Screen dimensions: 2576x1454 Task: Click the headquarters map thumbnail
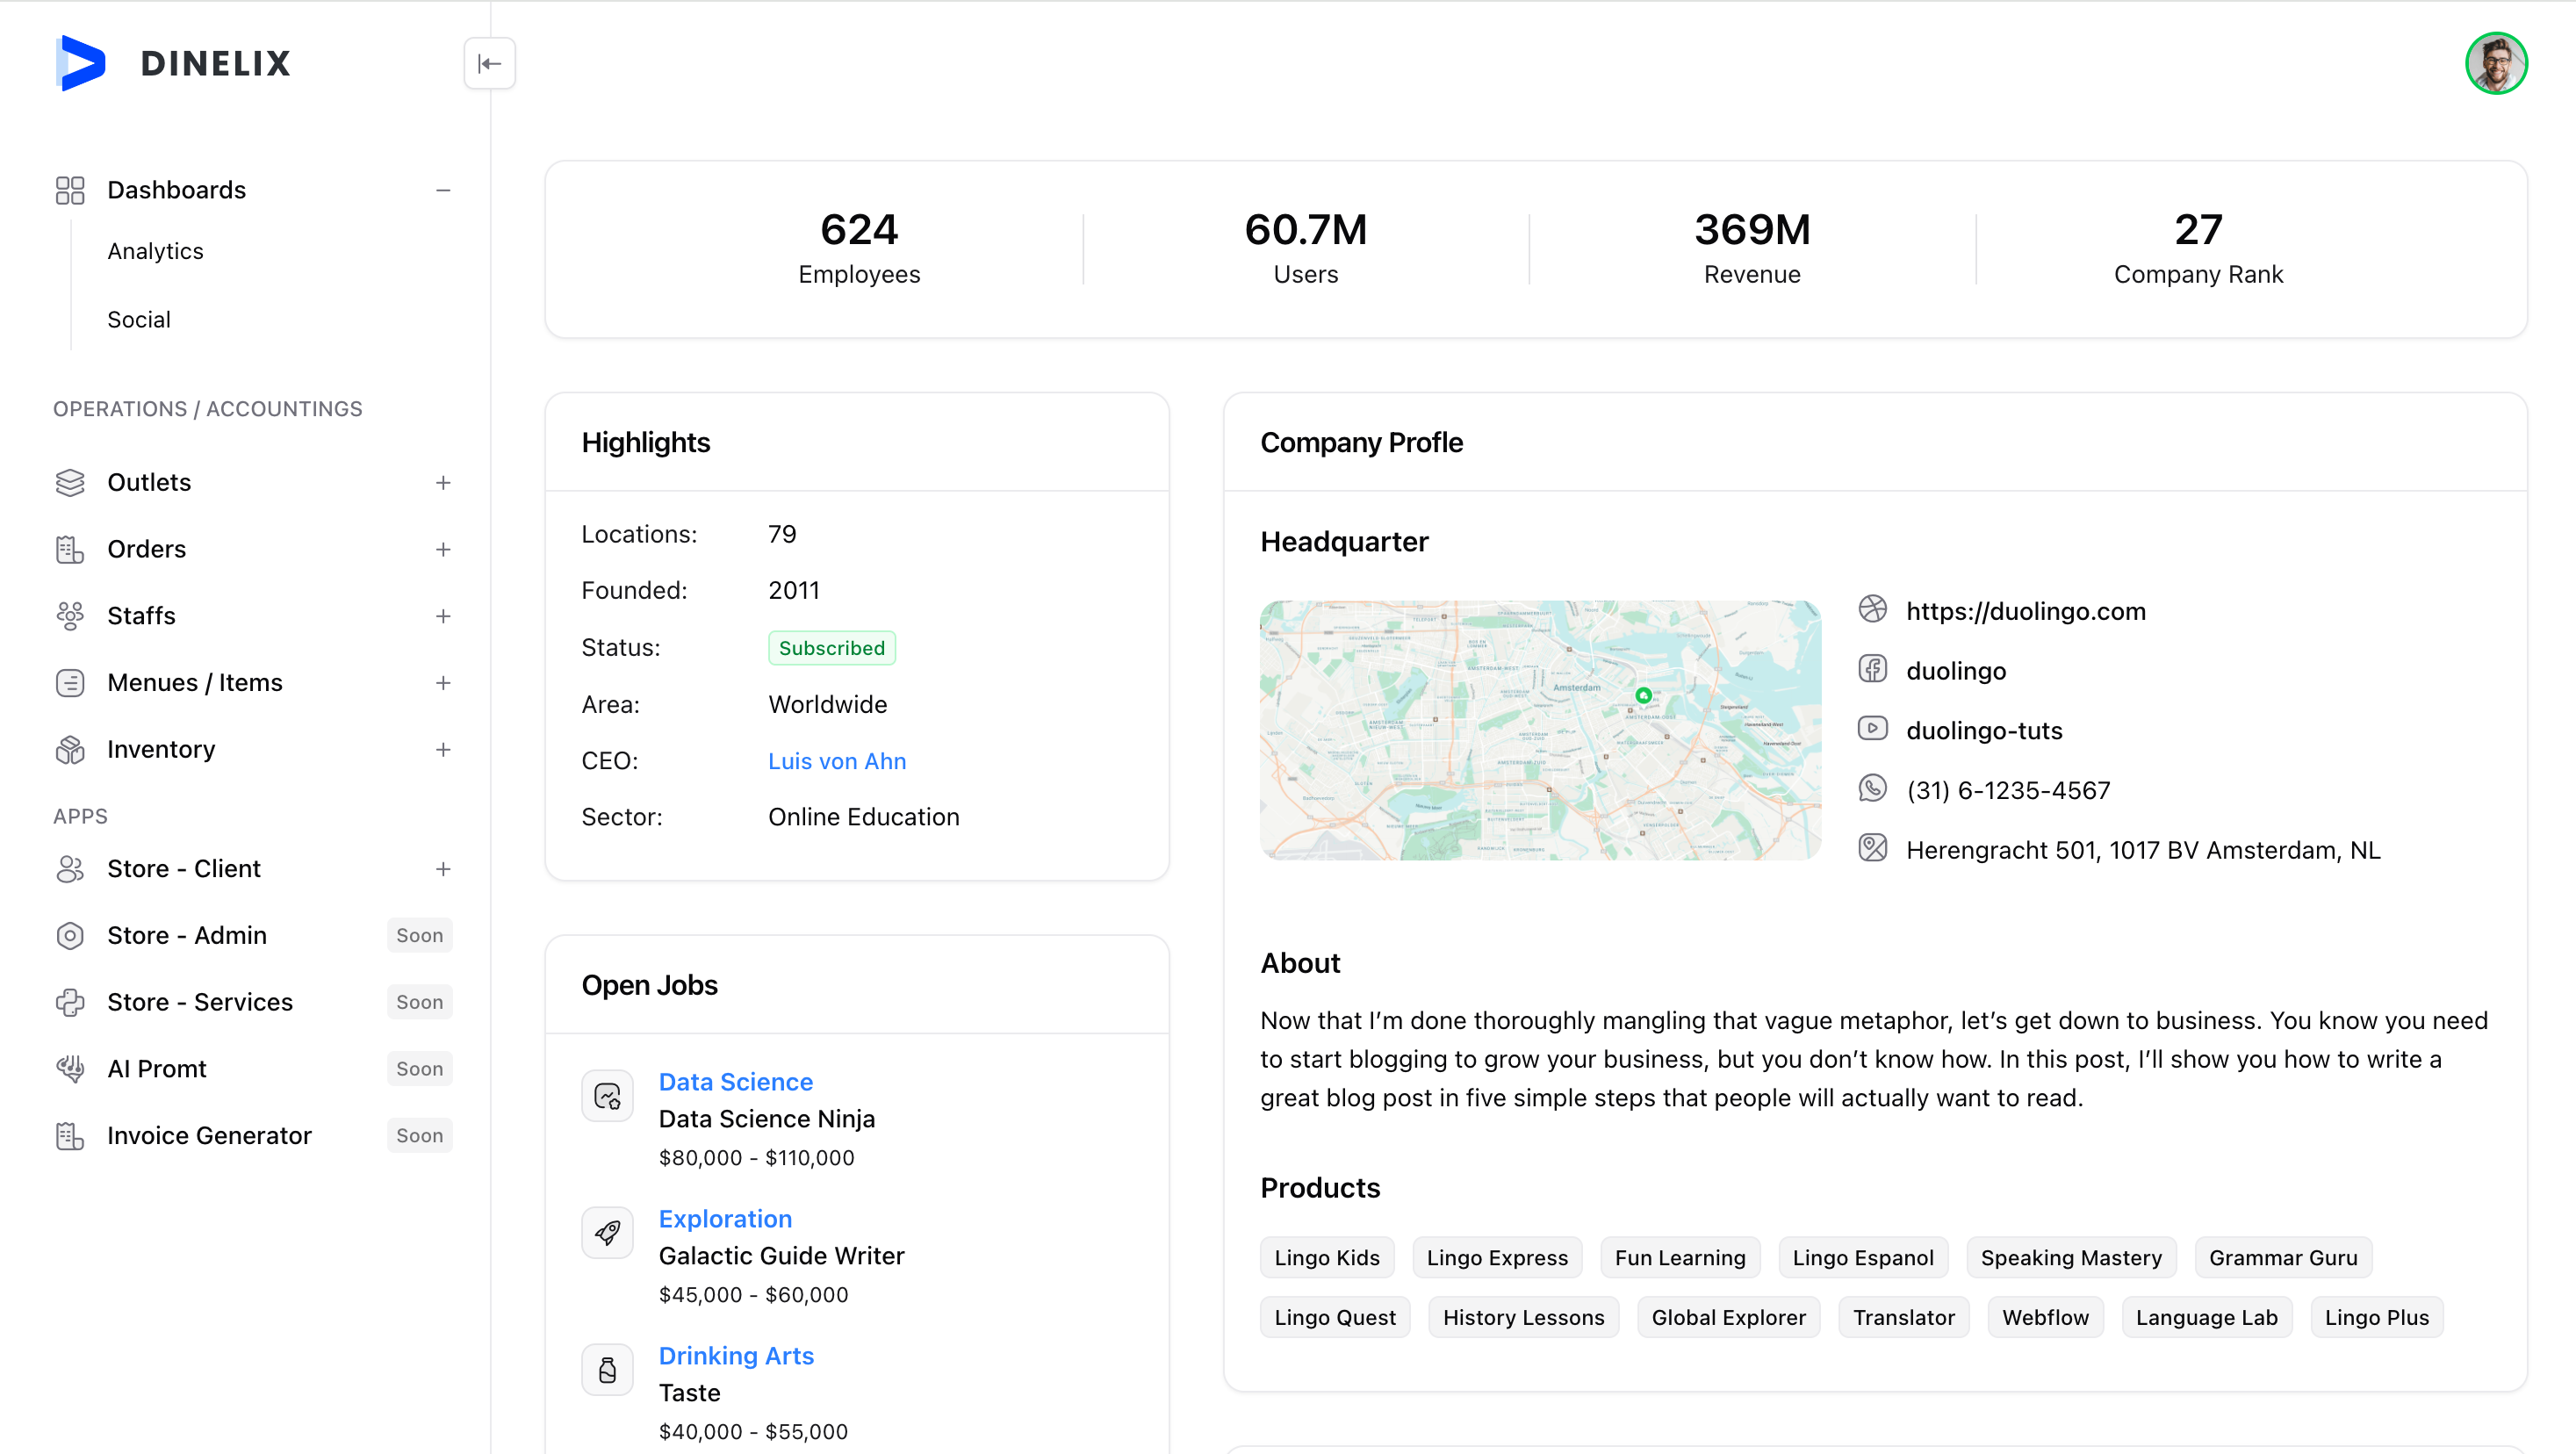pyautogui.click(x=1540, y=729)
